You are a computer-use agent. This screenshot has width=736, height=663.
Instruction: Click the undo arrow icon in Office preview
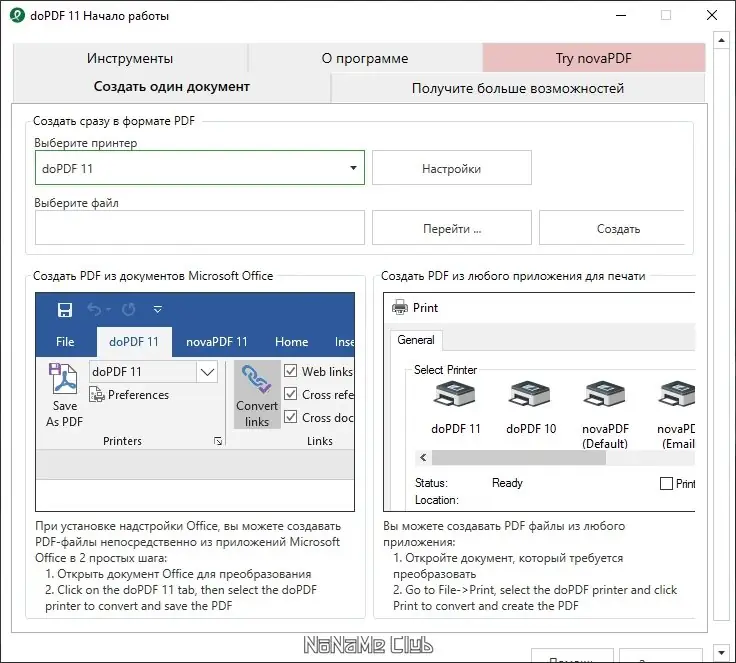pyautogui.click(x=95, y=309)
